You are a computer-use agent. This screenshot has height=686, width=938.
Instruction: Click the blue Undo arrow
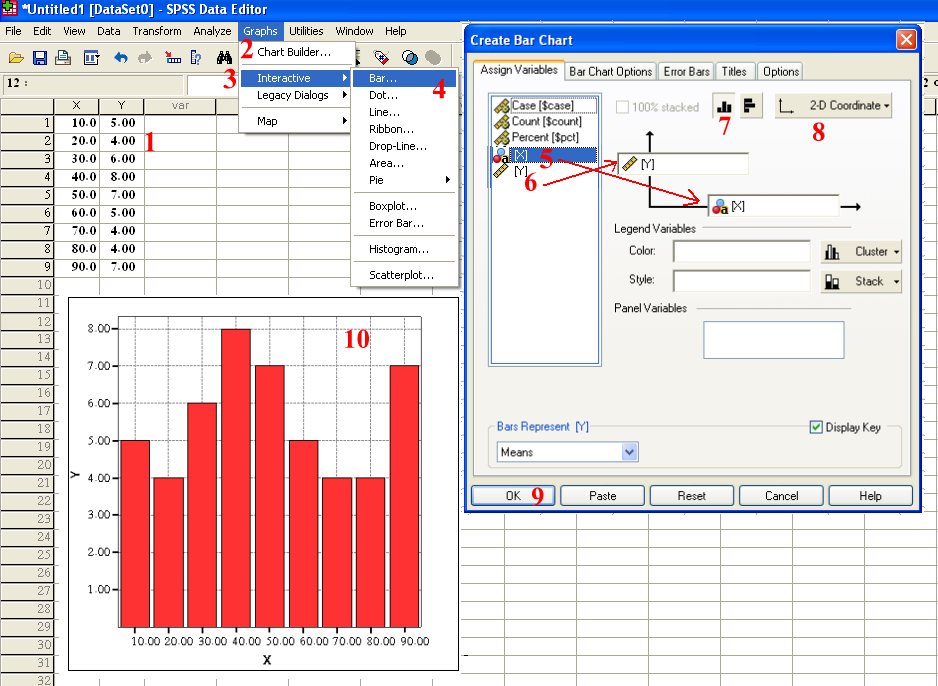click(x=121, y=57)
